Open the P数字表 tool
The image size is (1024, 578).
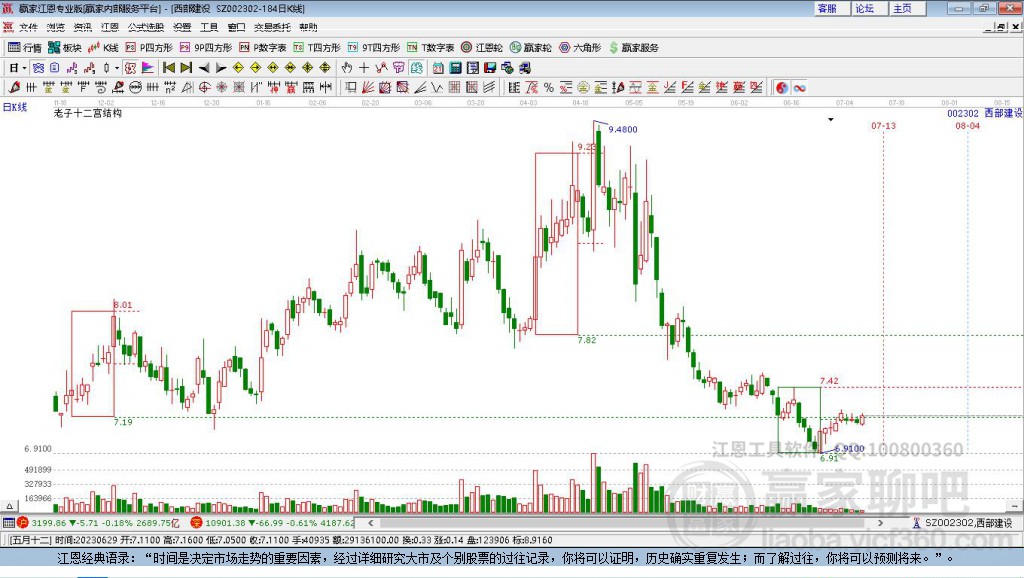[263, 48]
